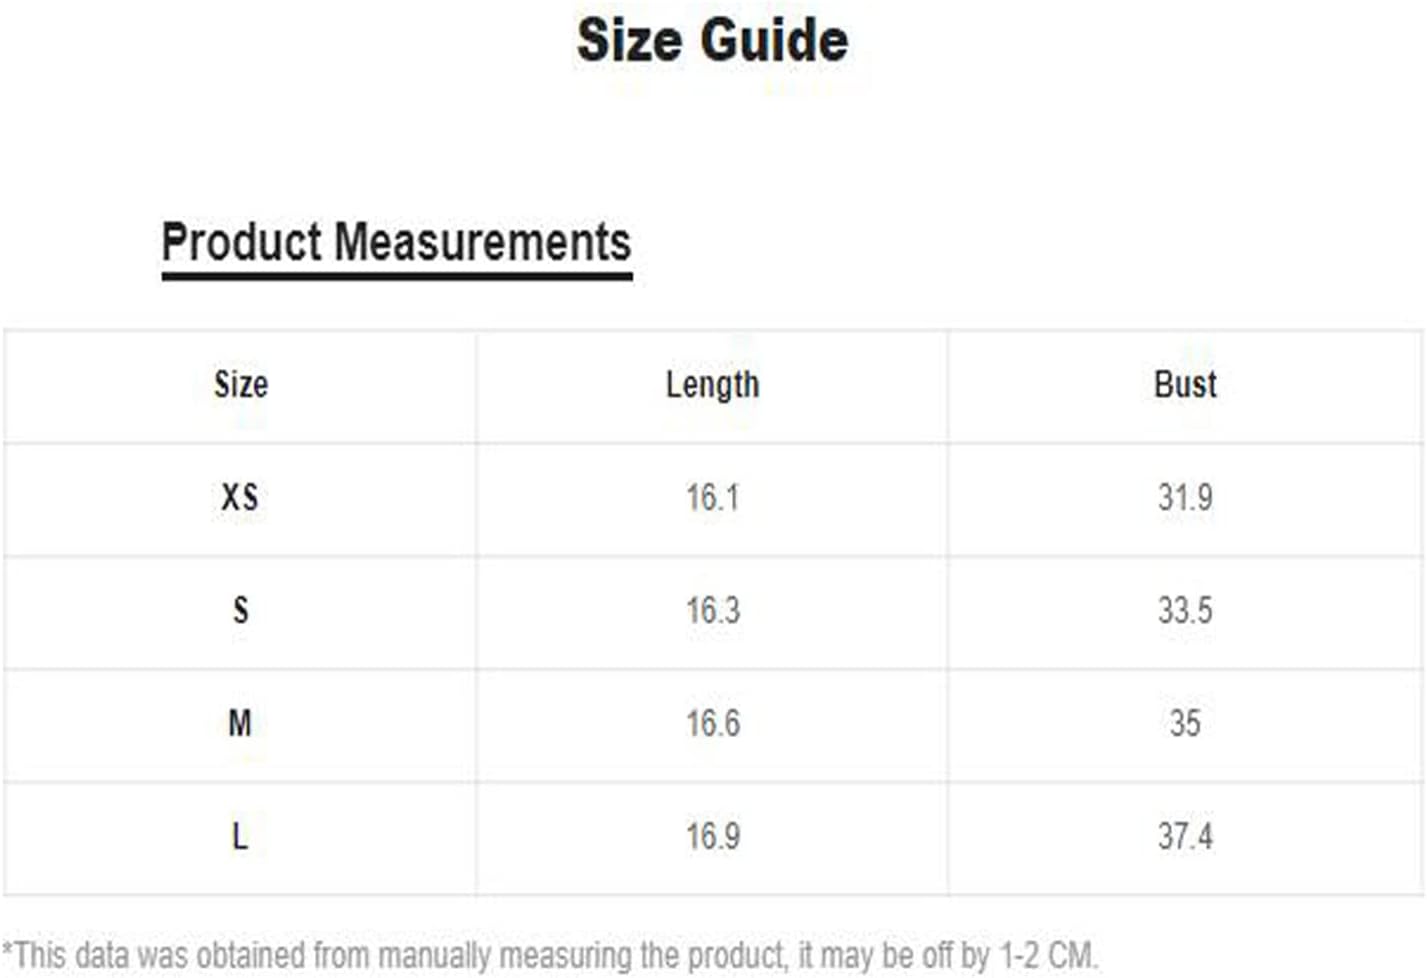Click the 16.9 length value

coord(713,836)
